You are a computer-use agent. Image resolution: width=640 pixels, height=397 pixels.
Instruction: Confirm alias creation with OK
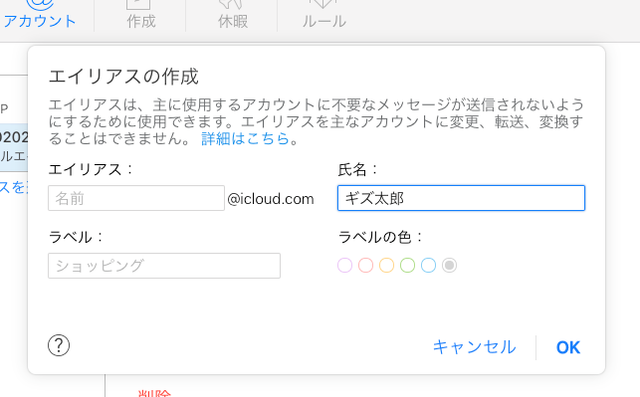(x=568, y=347)
